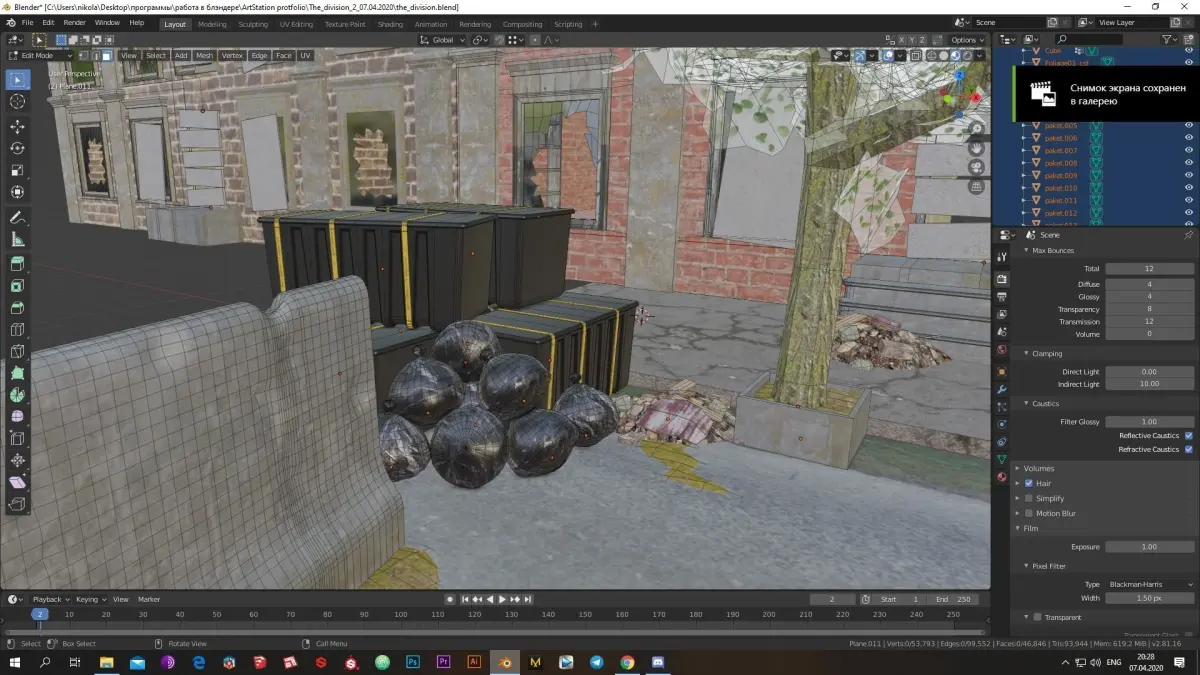
Task: Select the Bevel tool
Action: [18, 308]
